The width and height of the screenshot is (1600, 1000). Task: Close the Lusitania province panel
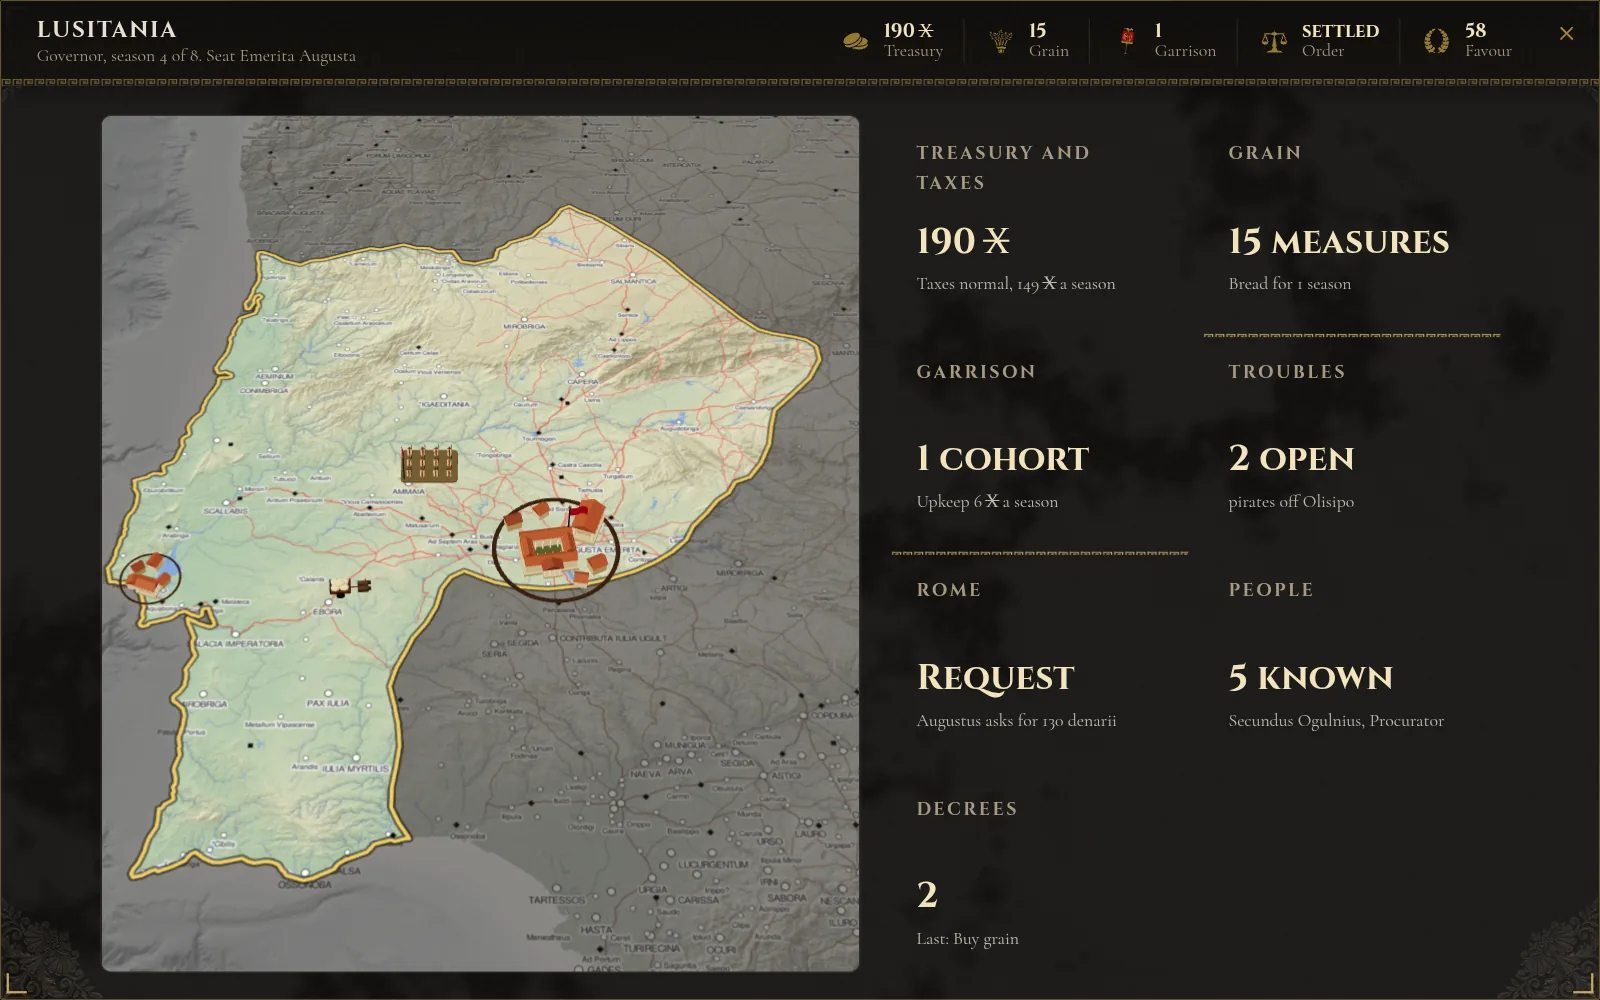(x=1566, y=34)
